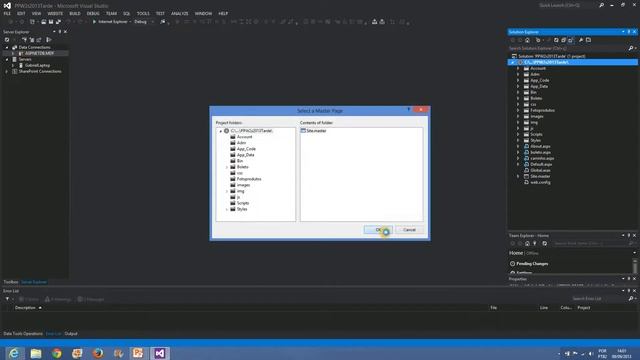Open the FILE menu
The height and width of the screenshot is (360, 640).
[7, 13]
